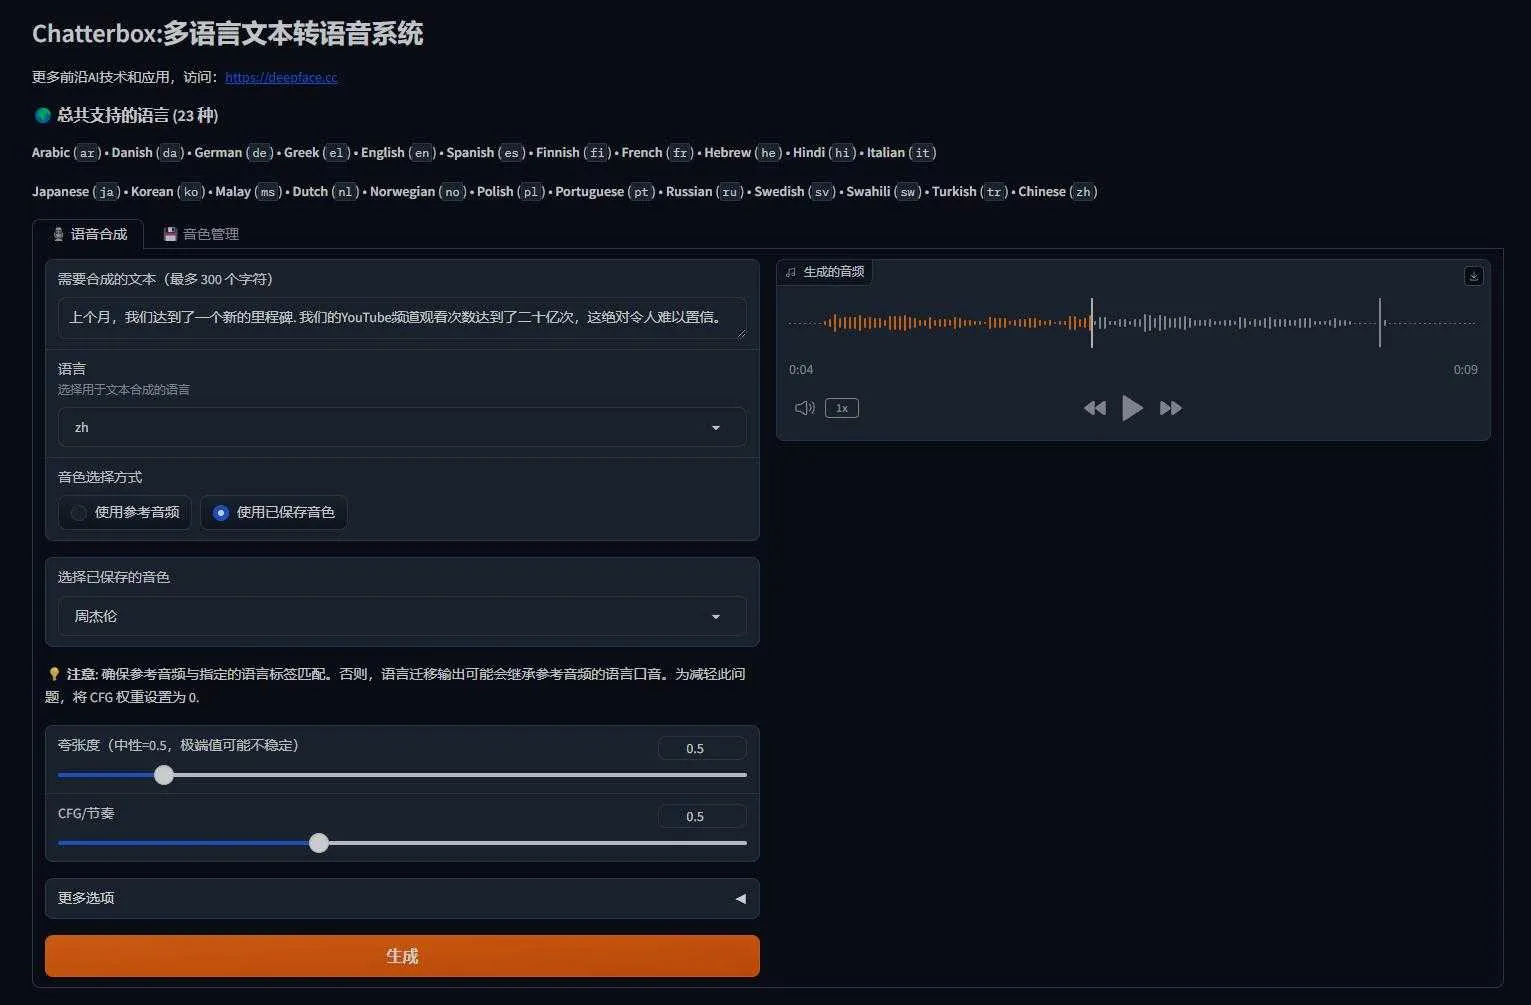Screen dimensions: 1531x1005
Task: Switch to the 音色管理 tab
Action: coord(201,234)
